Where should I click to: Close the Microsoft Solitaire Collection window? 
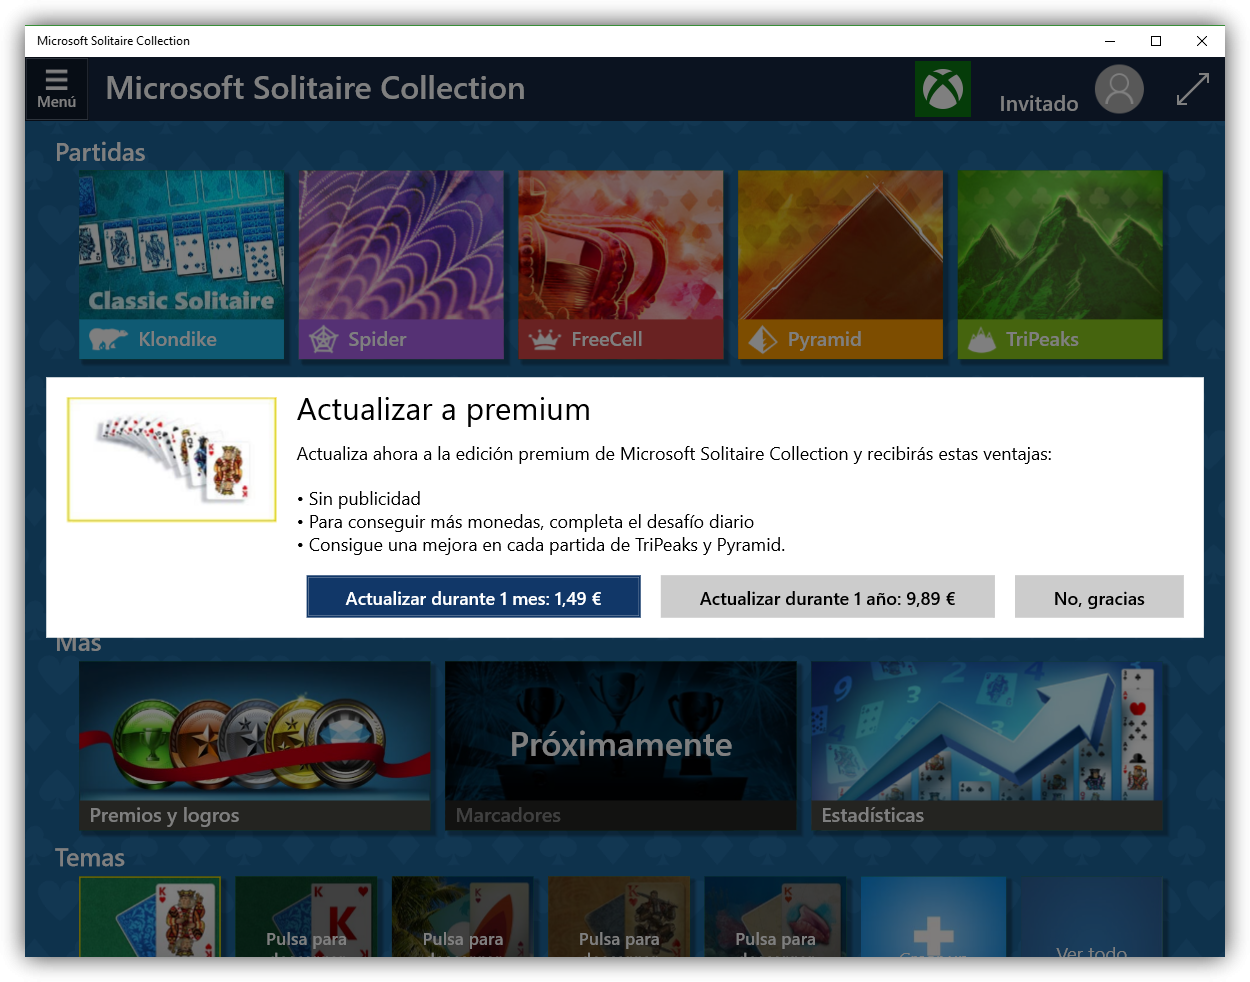click(1202, 41)
